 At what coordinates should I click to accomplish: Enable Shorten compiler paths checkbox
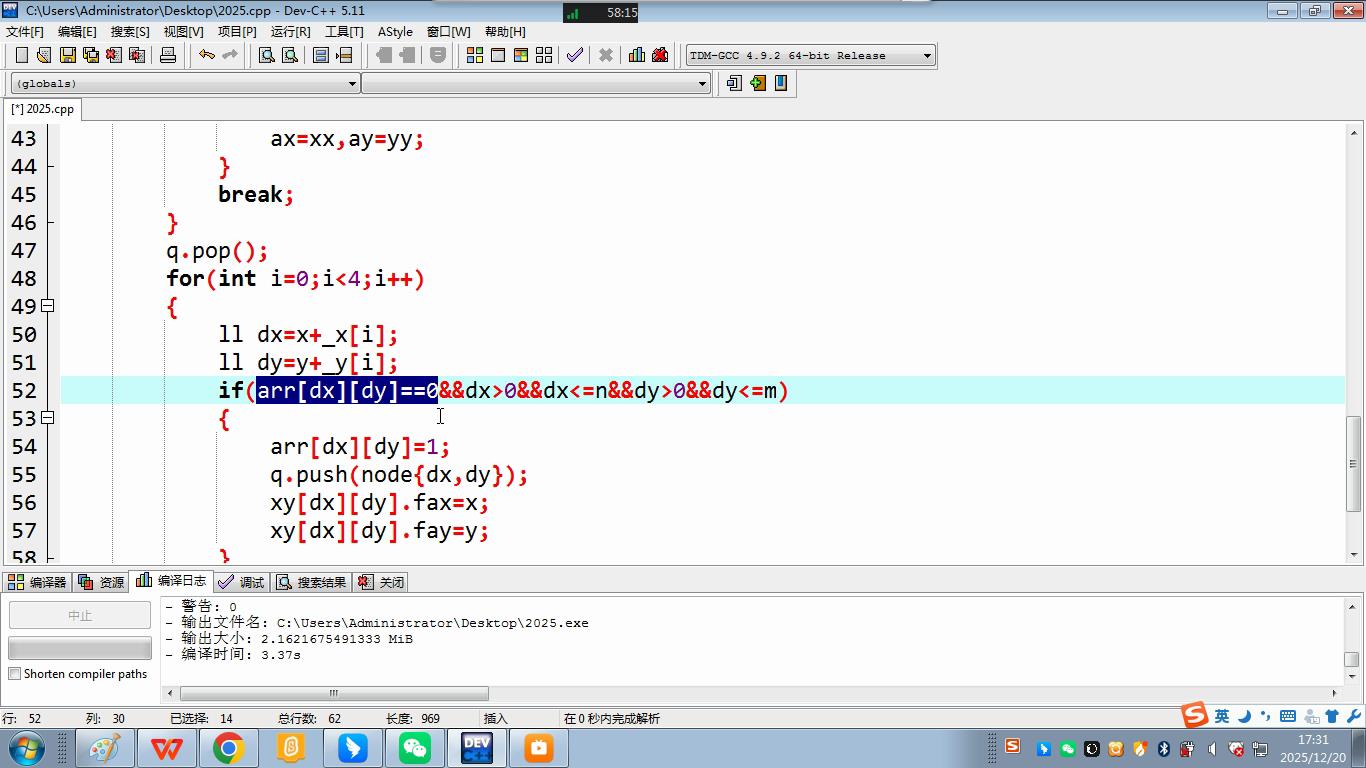pyautogui.click(x=15, y=674)
